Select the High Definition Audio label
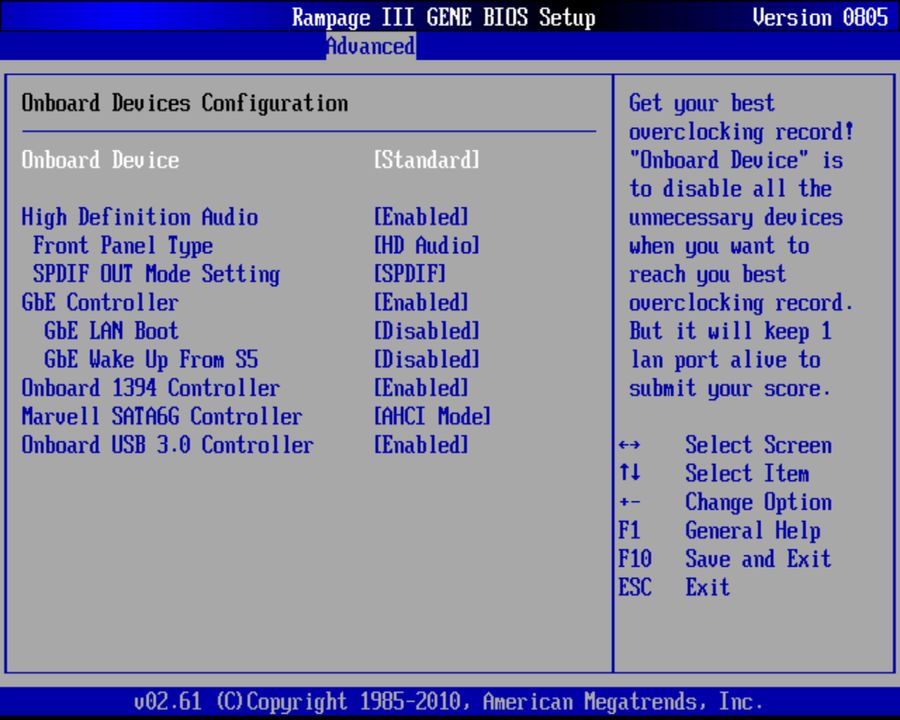The image size is (900, 720). [x=139, y=217]
